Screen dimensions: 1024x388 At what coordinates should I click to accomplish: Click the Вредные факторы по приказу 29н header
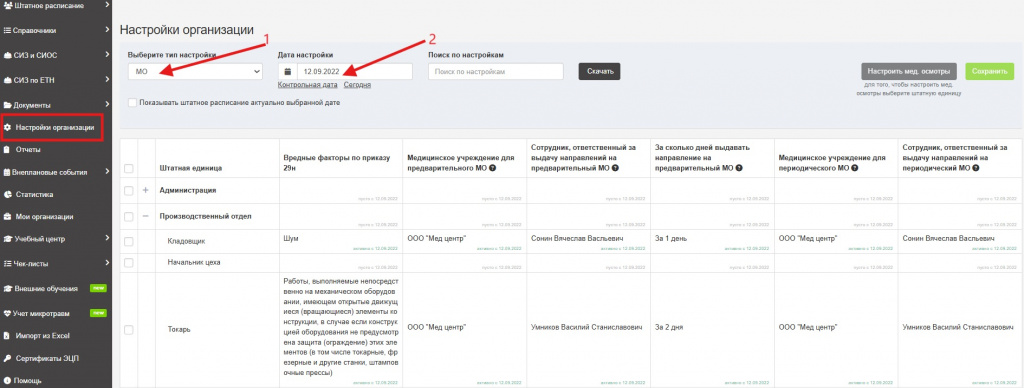[x=336, y=163]
